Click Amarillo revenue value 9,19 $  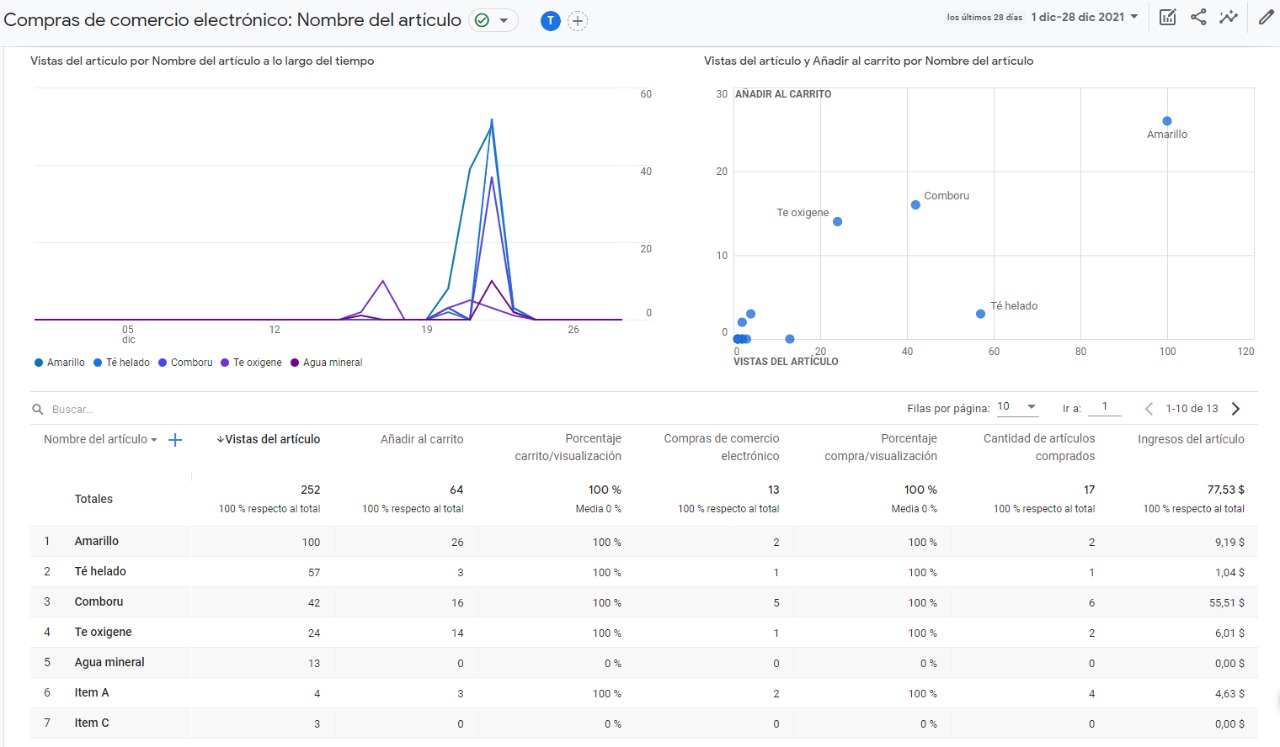1230,543
